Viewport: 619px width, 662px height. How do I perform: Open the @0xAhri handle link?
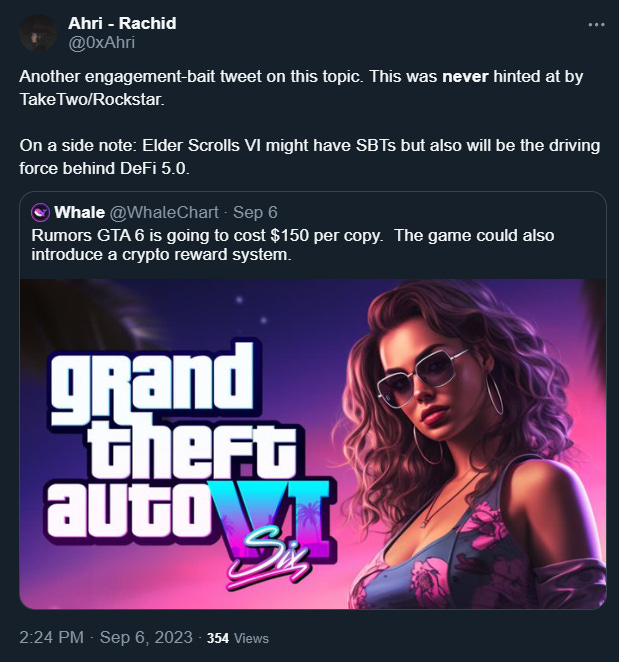(x=101, y=43)
